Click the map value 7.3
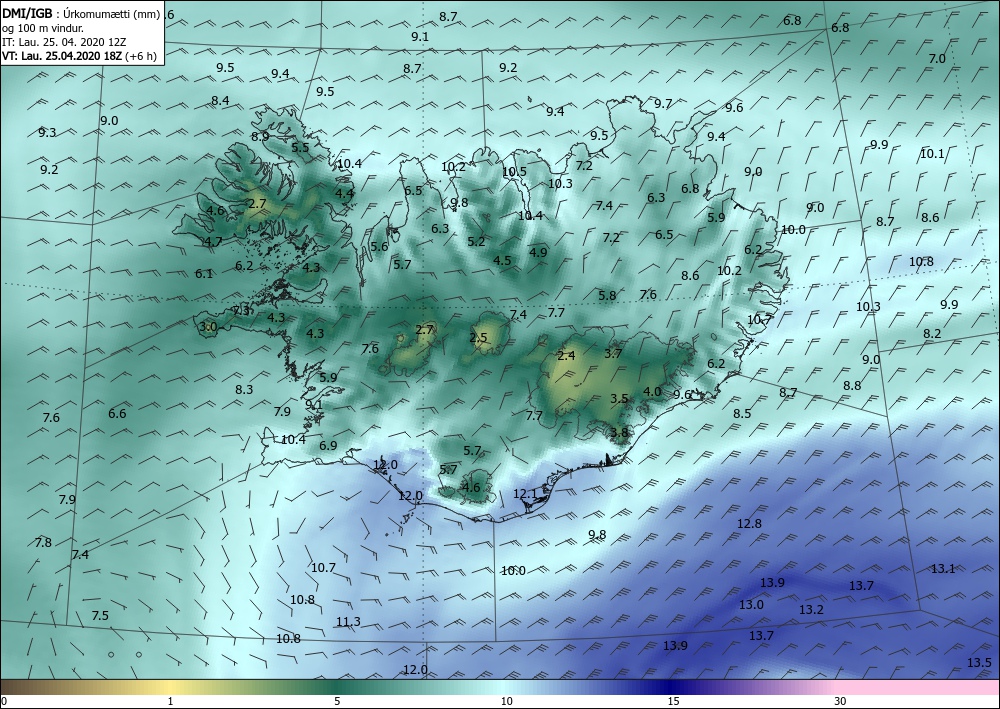Viewport: 1000px width, 709px height. pos(242,311)
